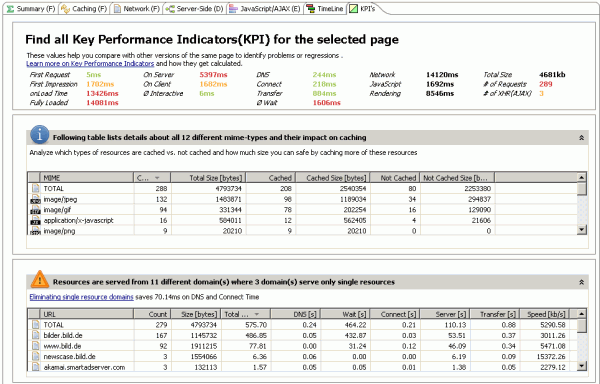Sort domains table by Count column
The image size is (600, 384).
coord(152,314)
